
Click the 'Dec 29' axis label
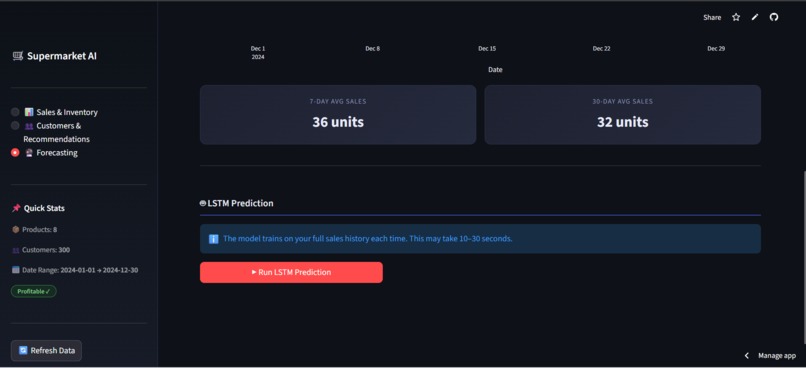coord(716,48)
